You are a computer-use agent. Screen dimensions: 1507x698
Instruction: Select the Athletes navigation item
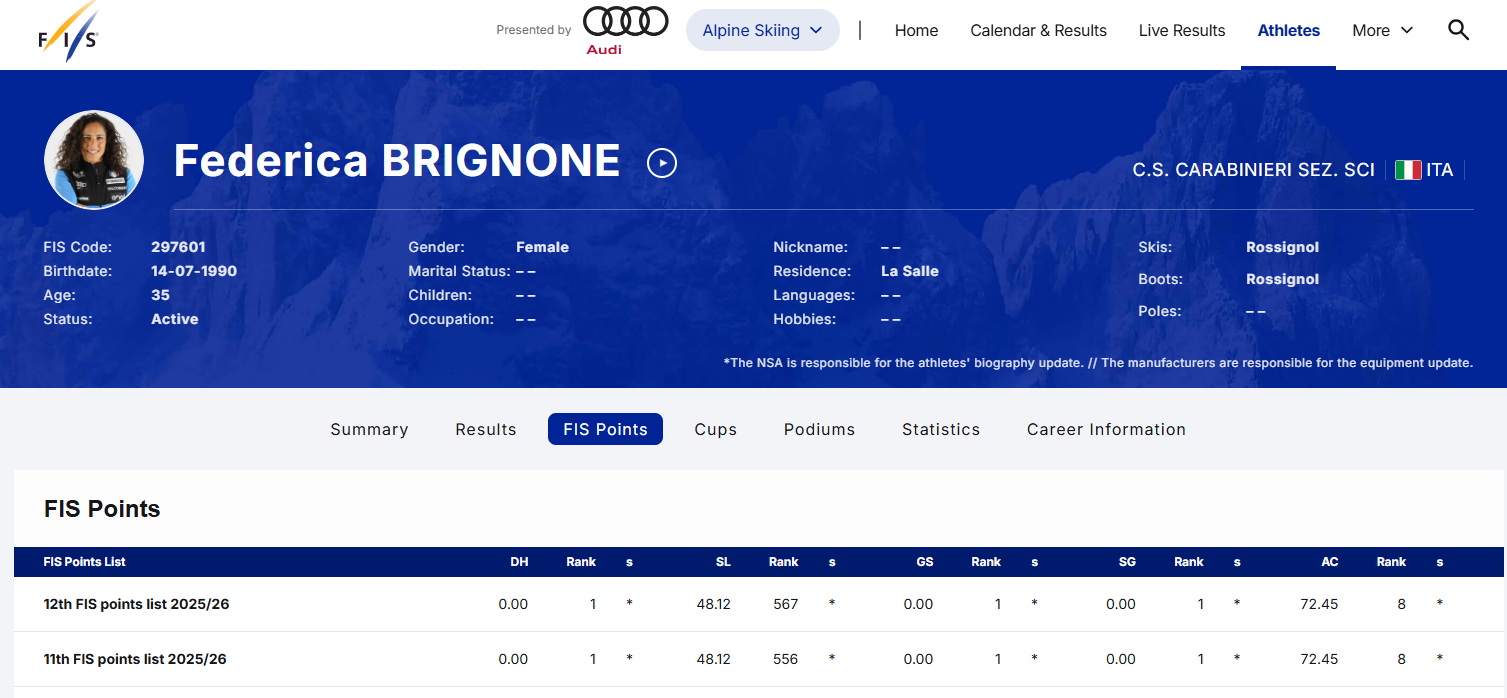(x=1288, y=31)
